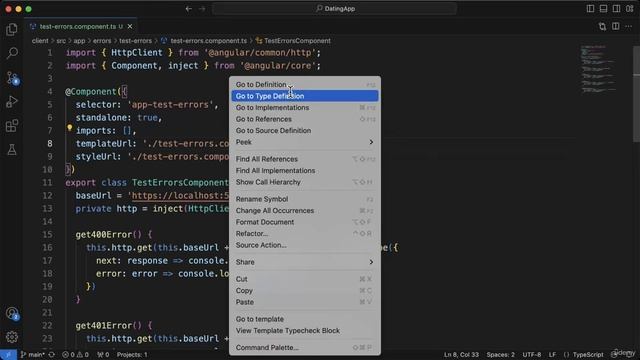Open the Search view in activity bar
This screenshot has height=360, width=640.
pyautogui.click(x=12, y=53)
